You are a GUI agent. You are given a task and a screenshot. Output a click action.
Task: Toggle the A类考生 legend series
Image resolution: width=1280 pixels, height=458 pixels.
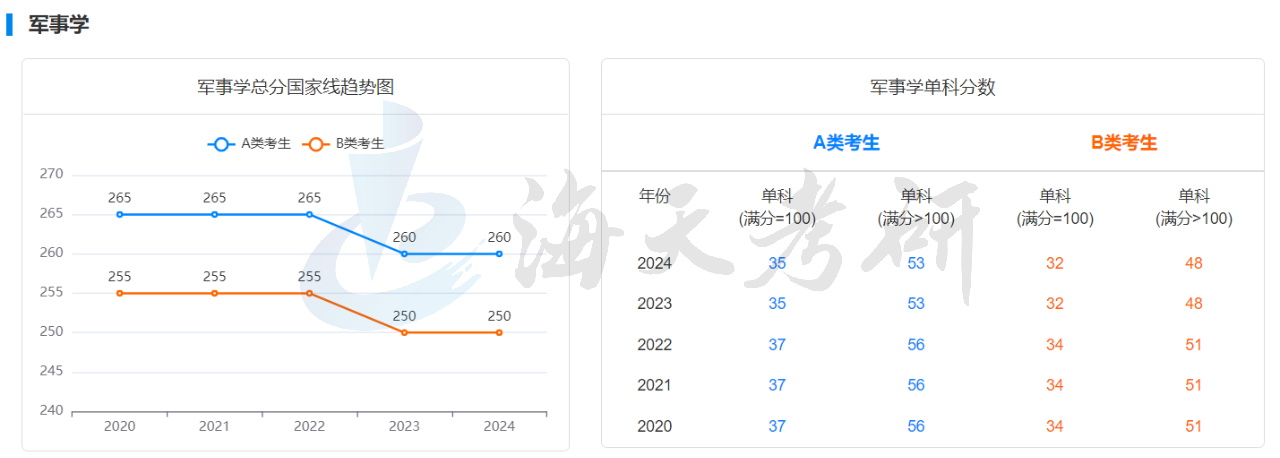[250, 143]
